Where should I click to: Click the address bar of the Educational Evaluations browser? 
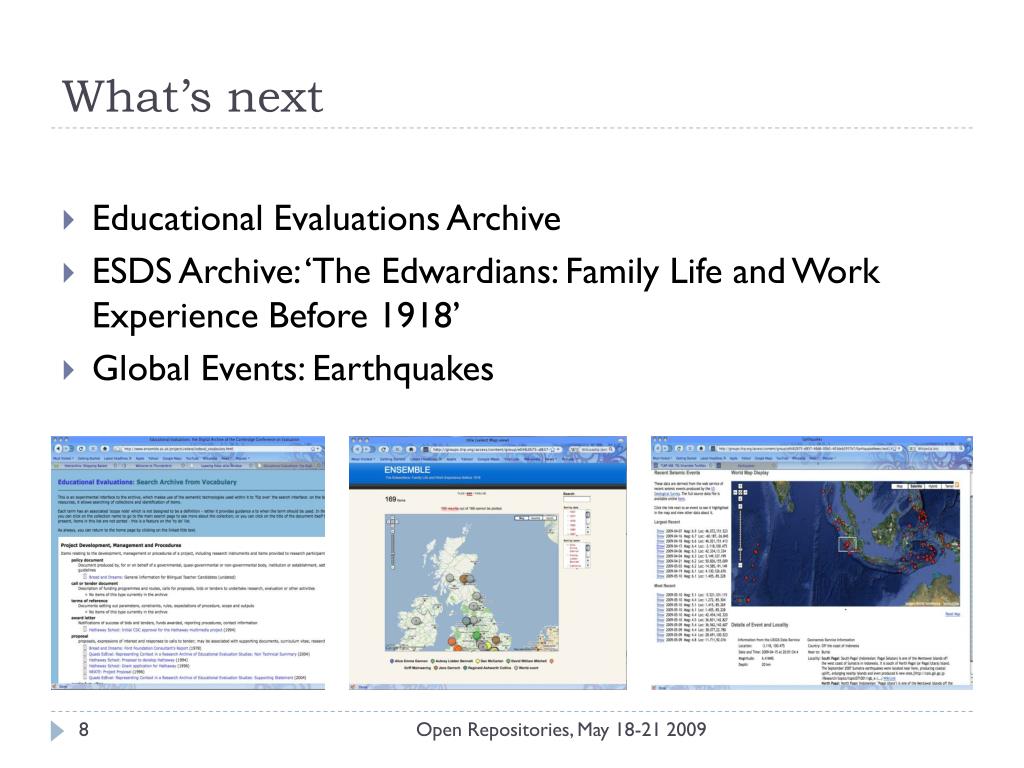pos(218,449)
